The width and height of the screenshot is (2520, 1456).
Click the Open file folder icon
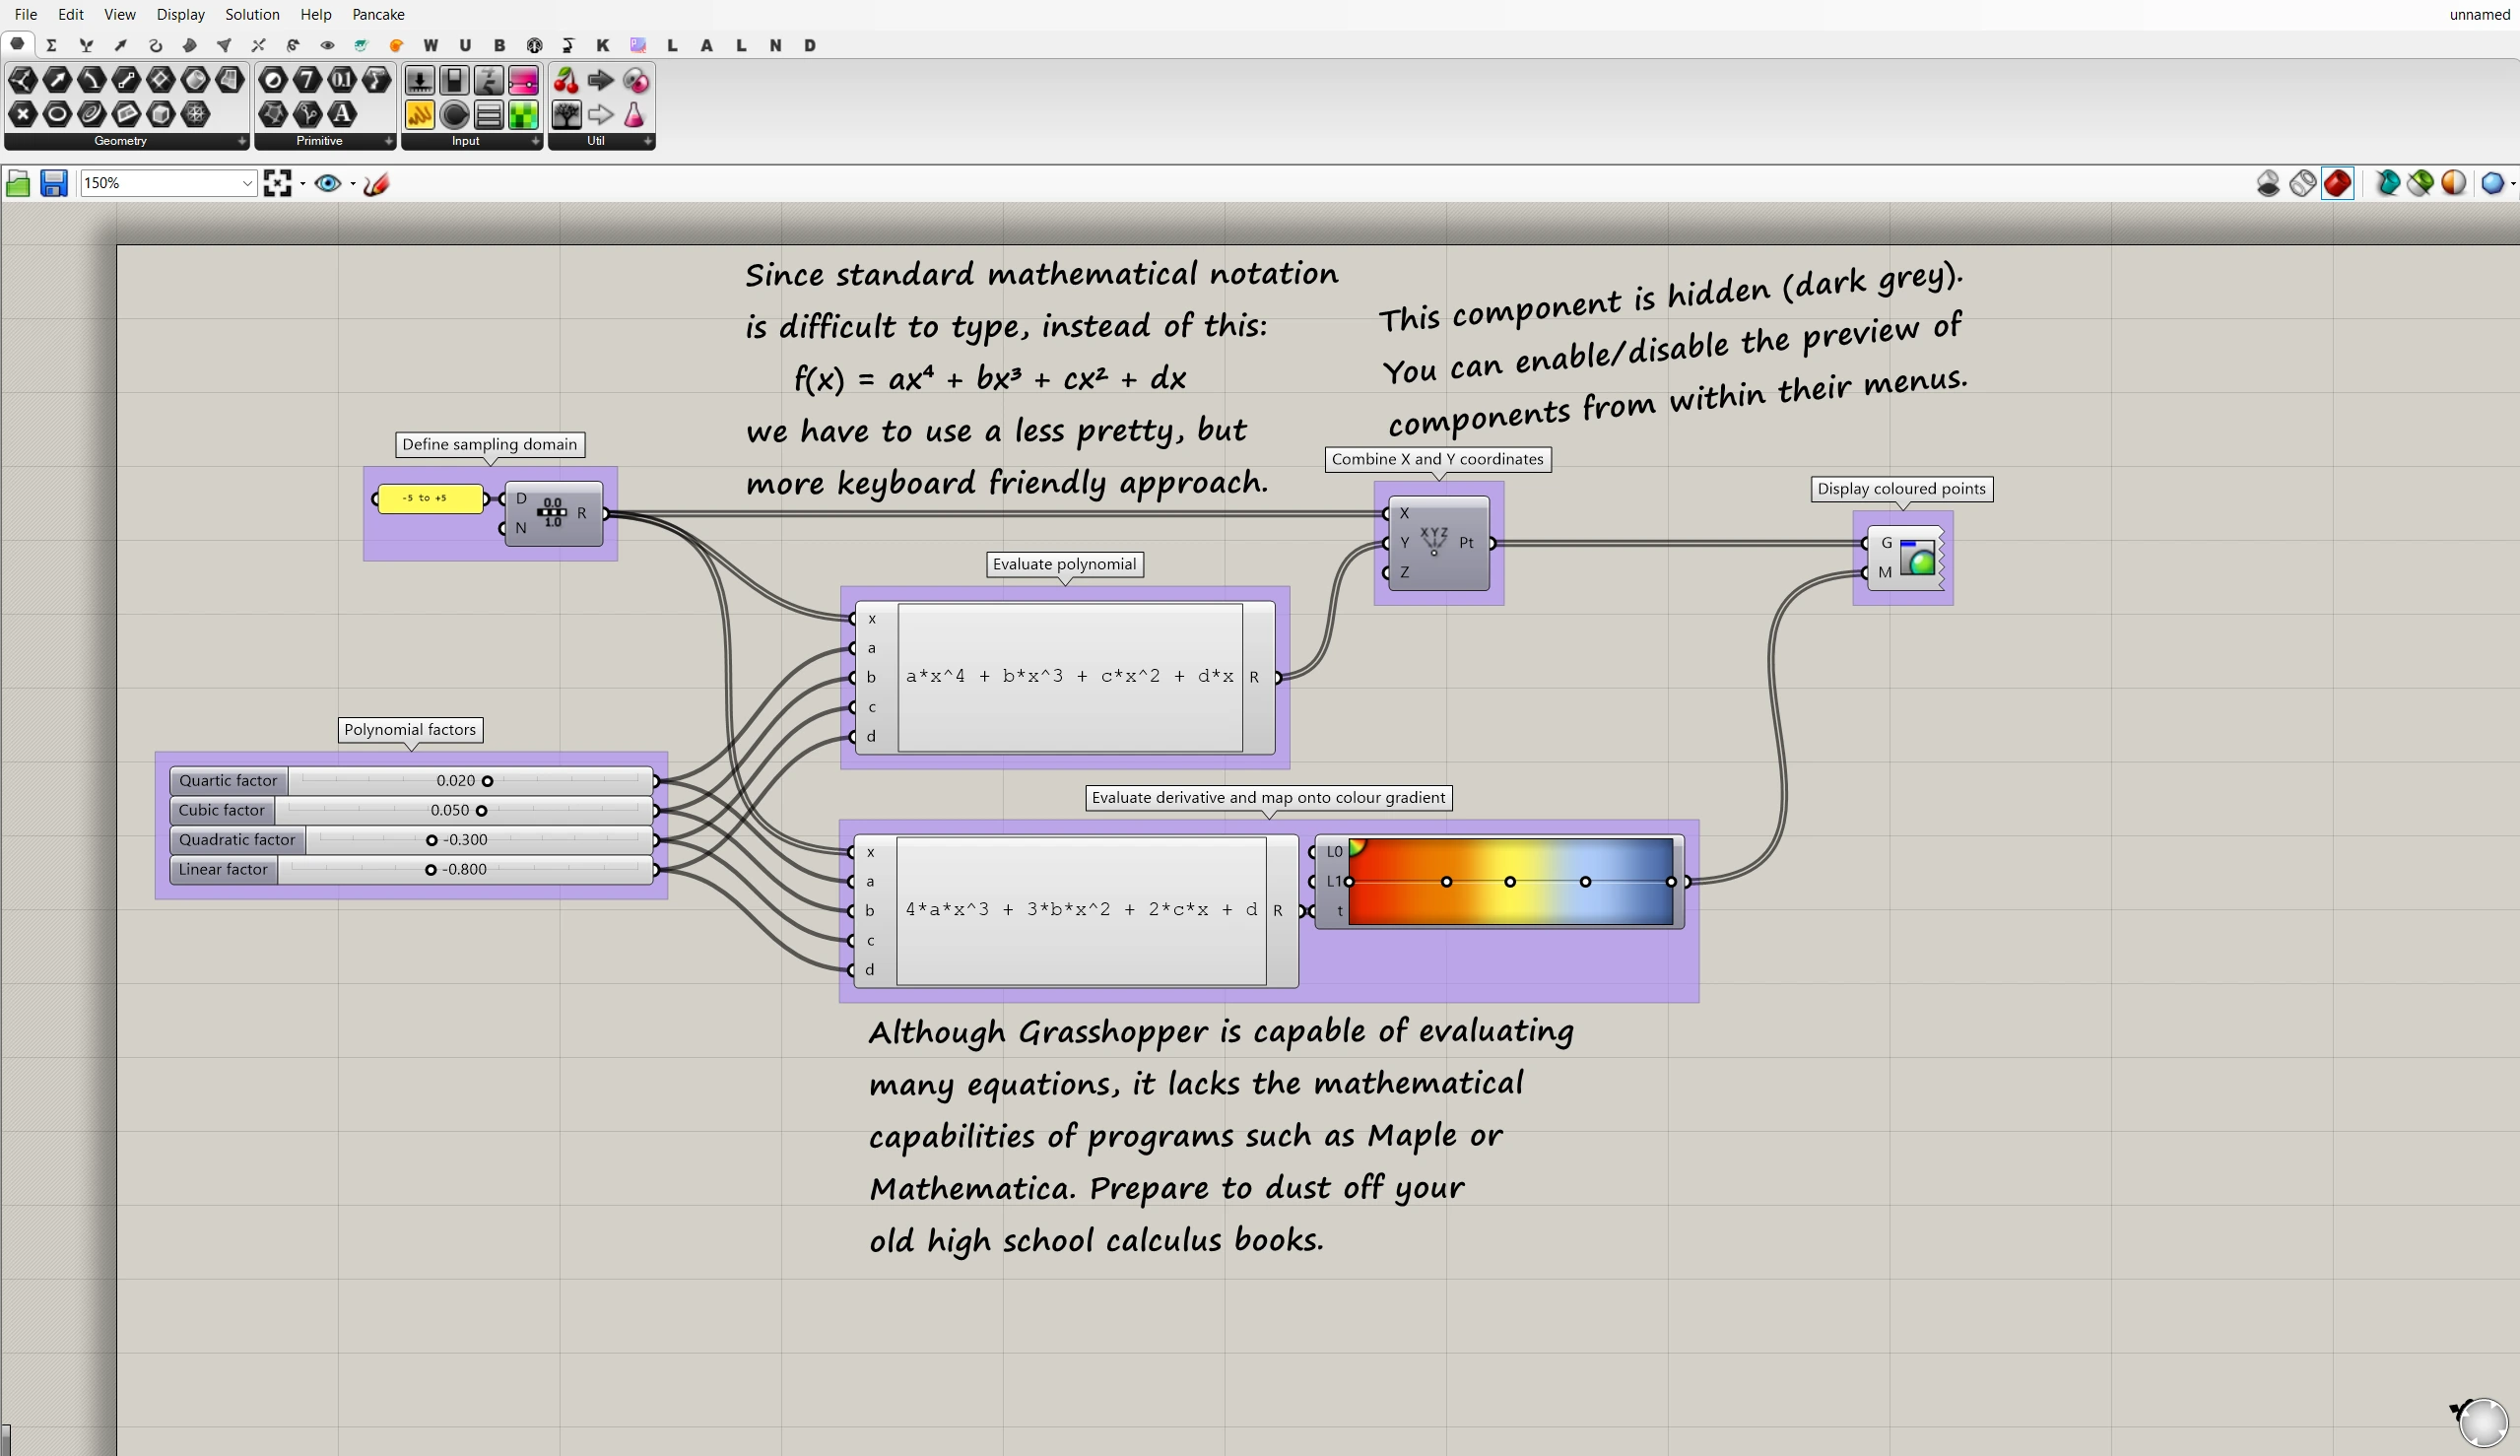(18, 183)
